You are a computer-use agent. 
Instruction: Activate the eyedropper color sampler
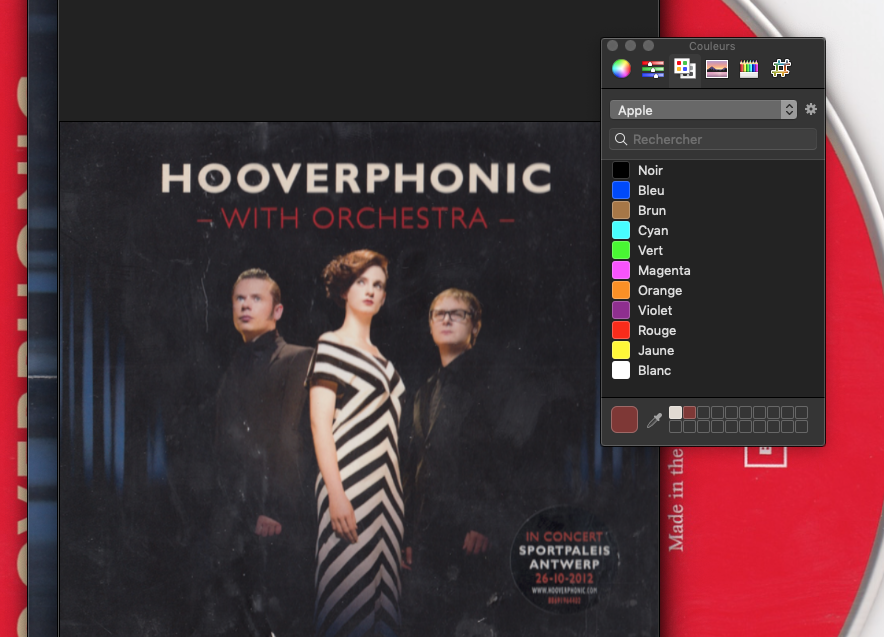tap(654, 420)
